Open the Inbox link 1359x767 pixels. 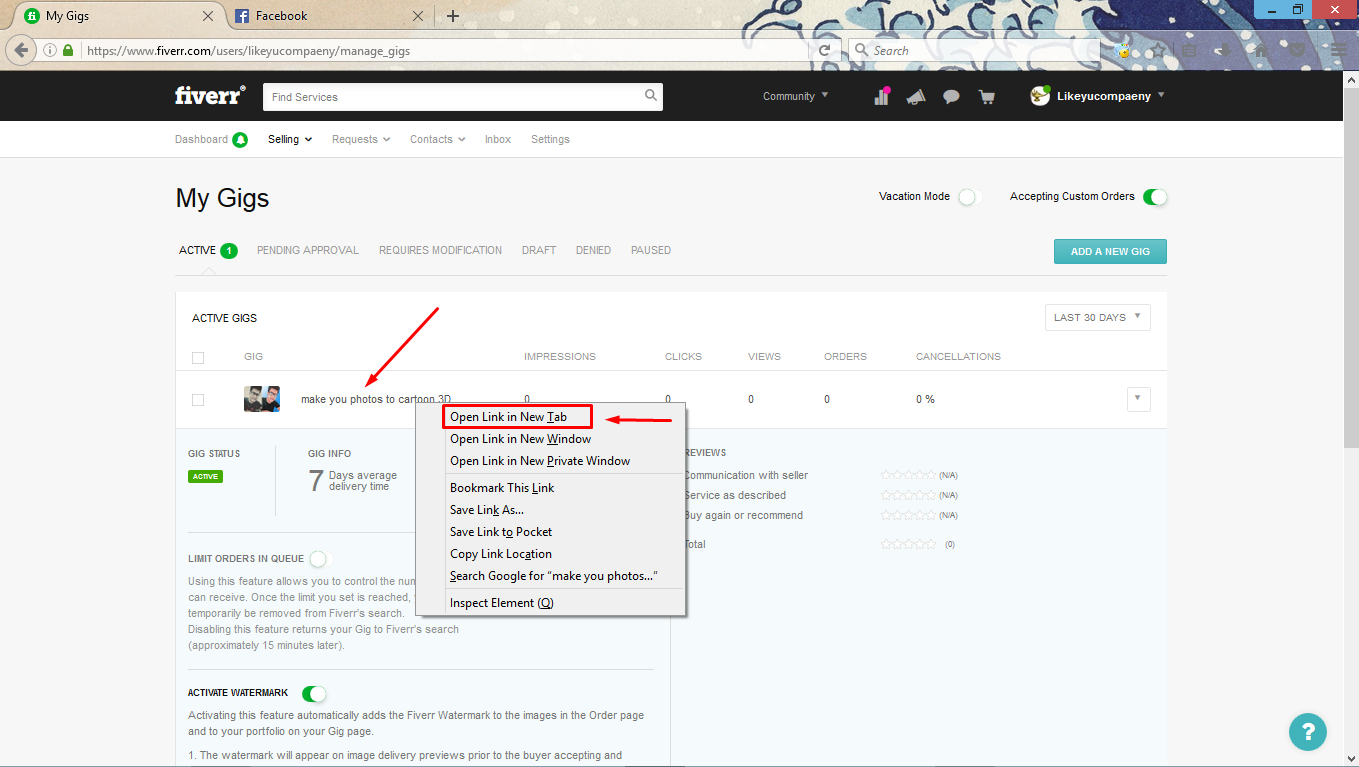498,139
